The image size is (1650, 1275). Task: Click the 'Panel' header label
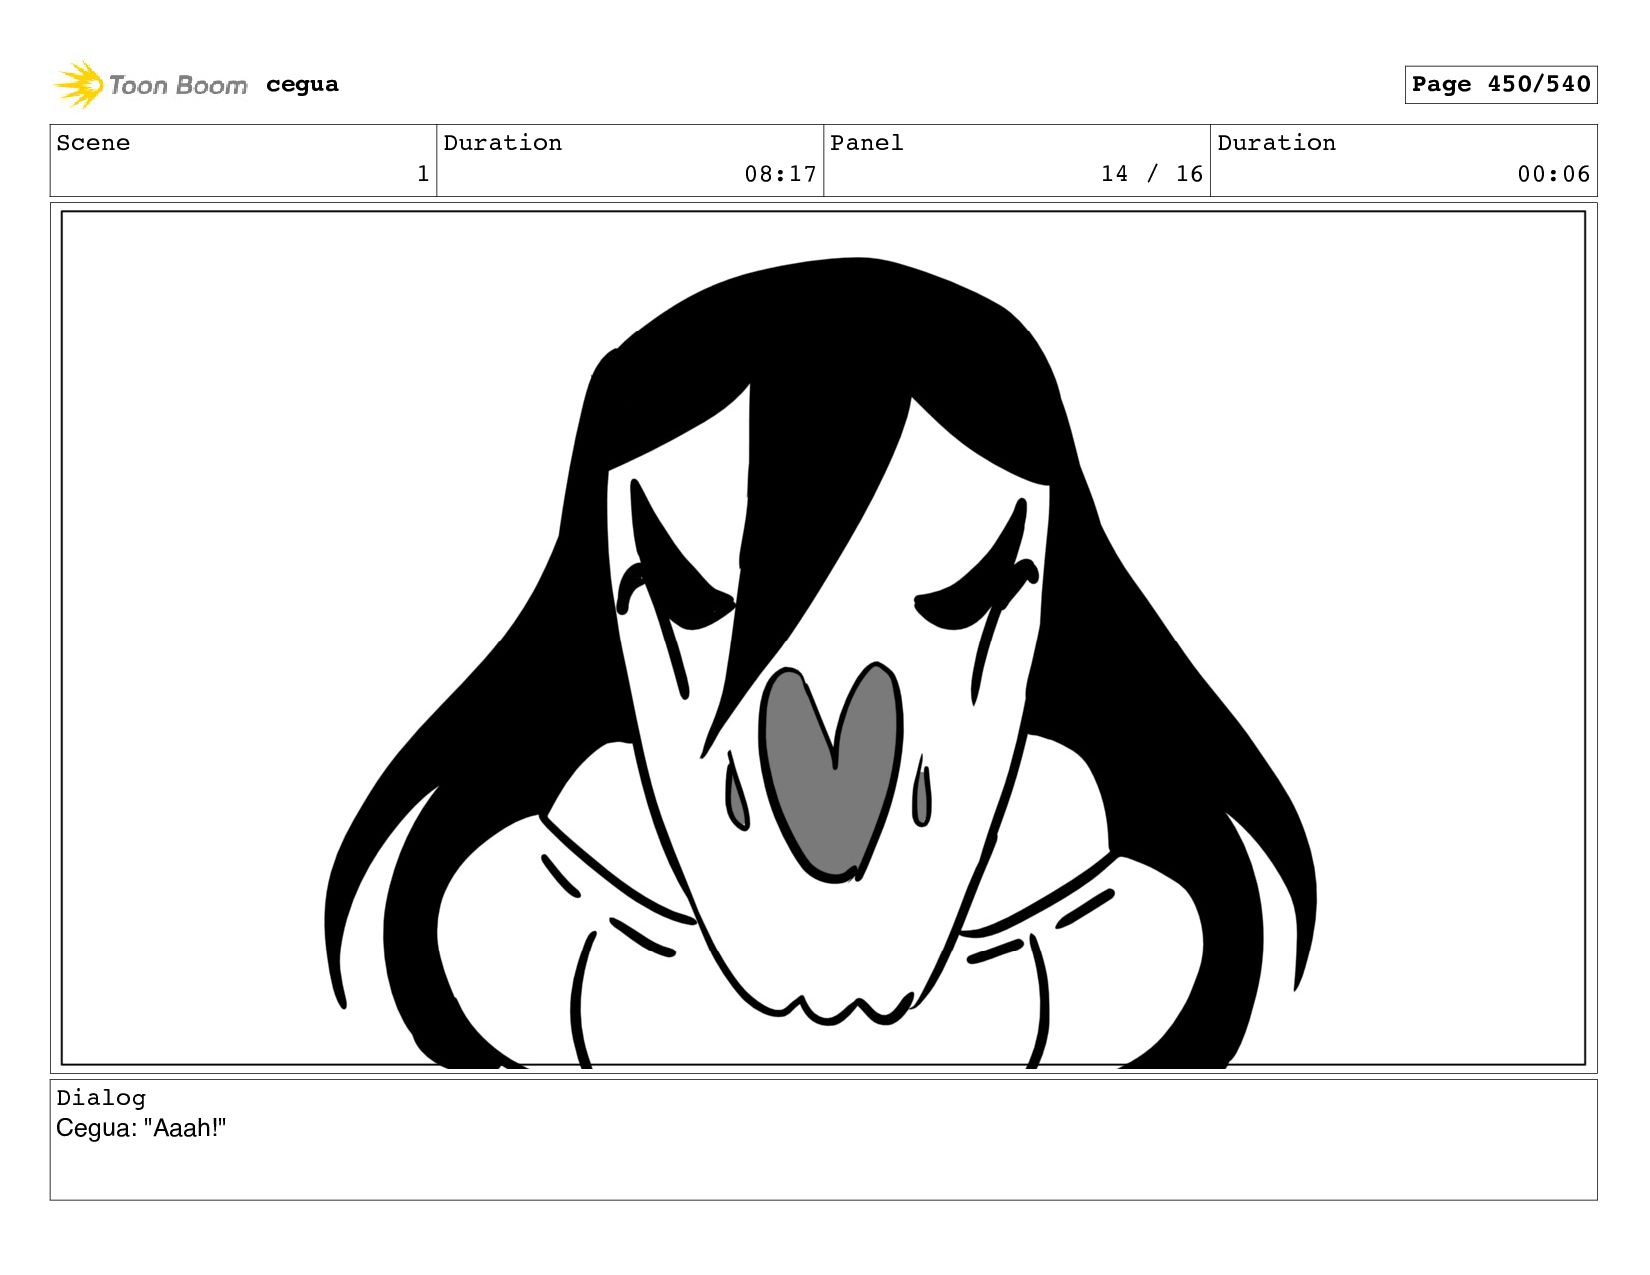click(866, 143)
